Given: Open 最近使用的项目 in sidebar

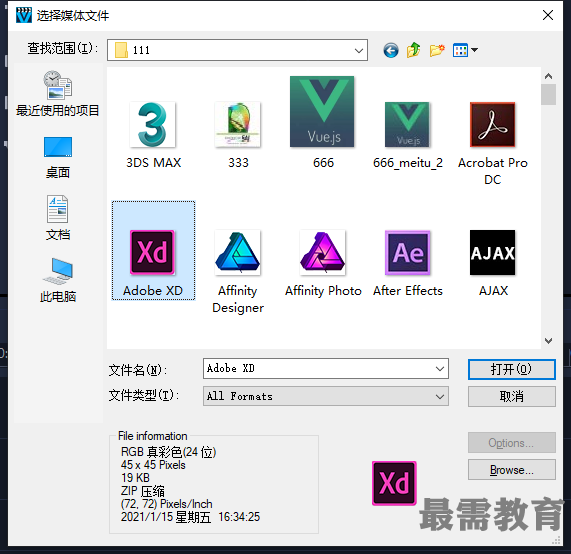Looking at the screenshot, I should point(58,94).
